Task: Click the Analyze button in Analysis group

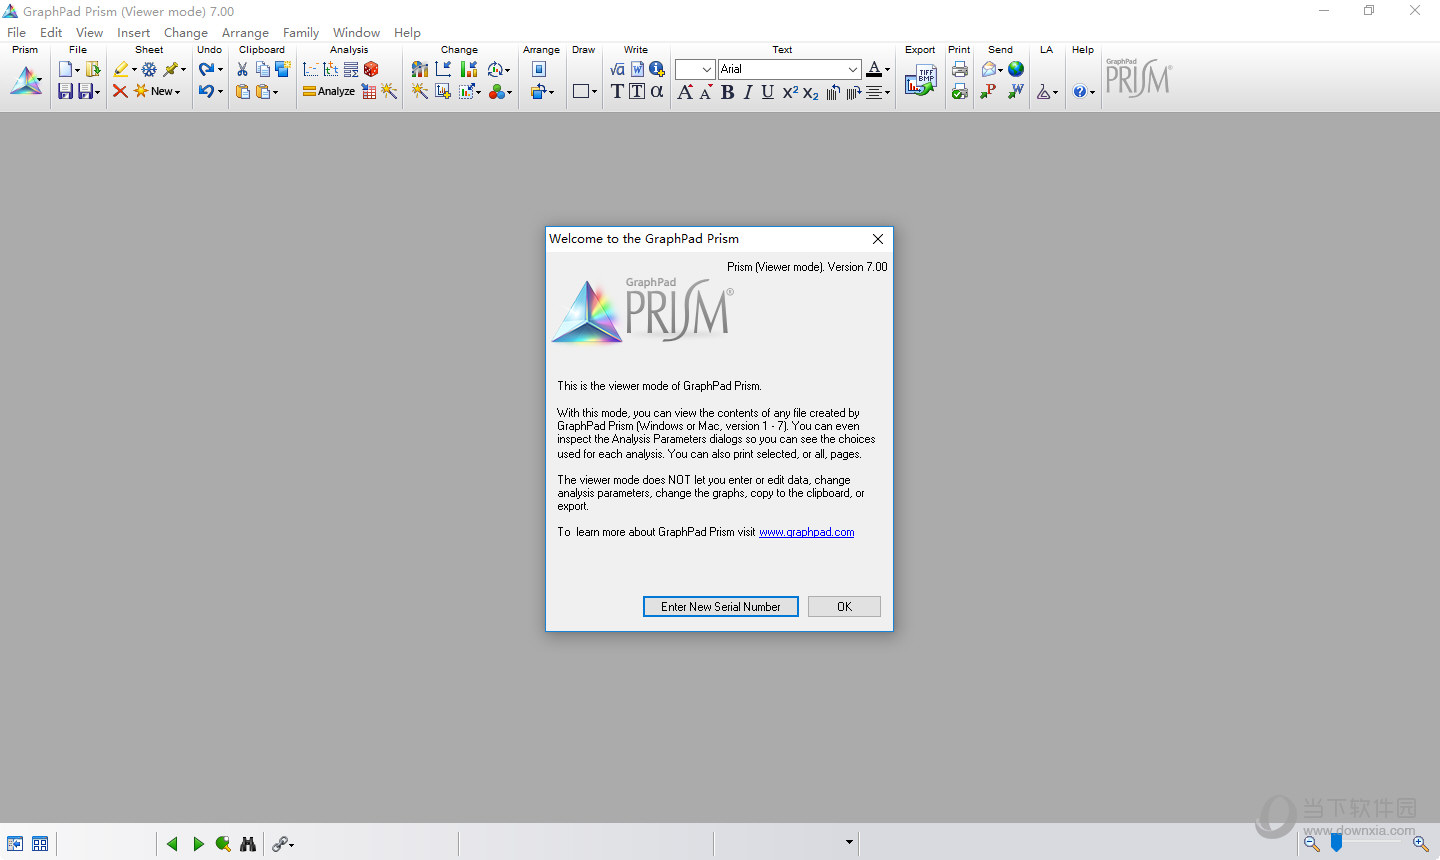Action: click(x=329, y=91)
